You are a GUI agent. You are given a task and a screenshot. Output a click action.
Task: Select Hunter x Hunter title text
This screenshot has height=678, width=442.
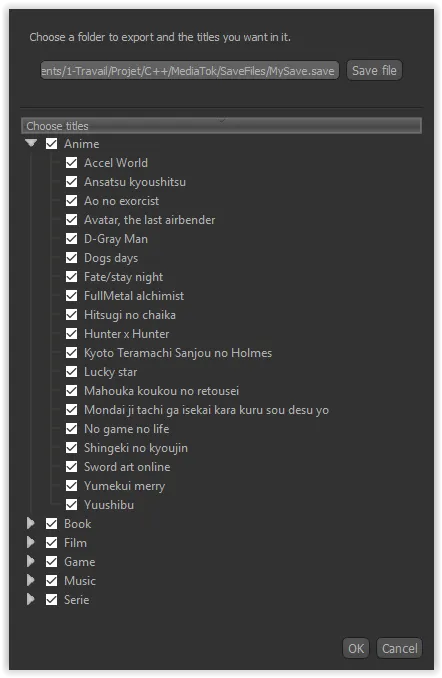(127, 334)
